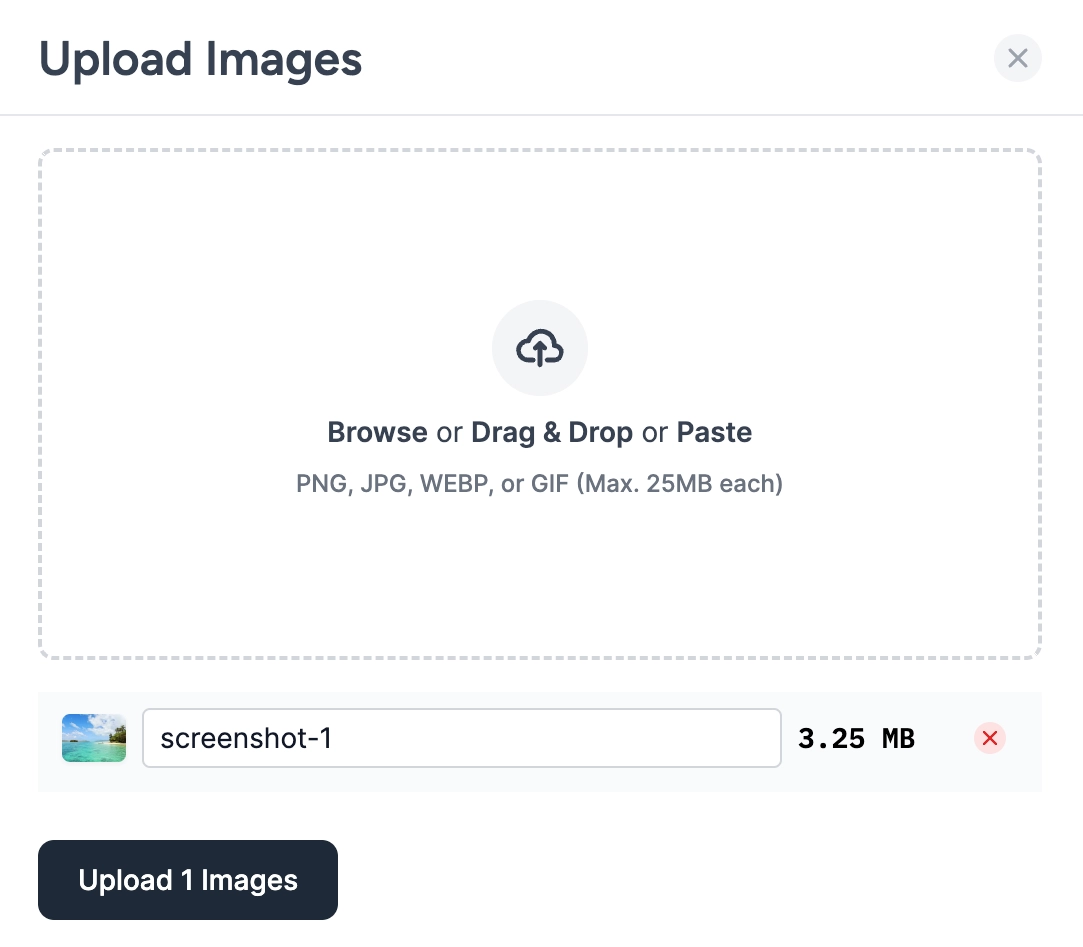
Task: Click the Upload 1 Images button
Action: [188, 879]
